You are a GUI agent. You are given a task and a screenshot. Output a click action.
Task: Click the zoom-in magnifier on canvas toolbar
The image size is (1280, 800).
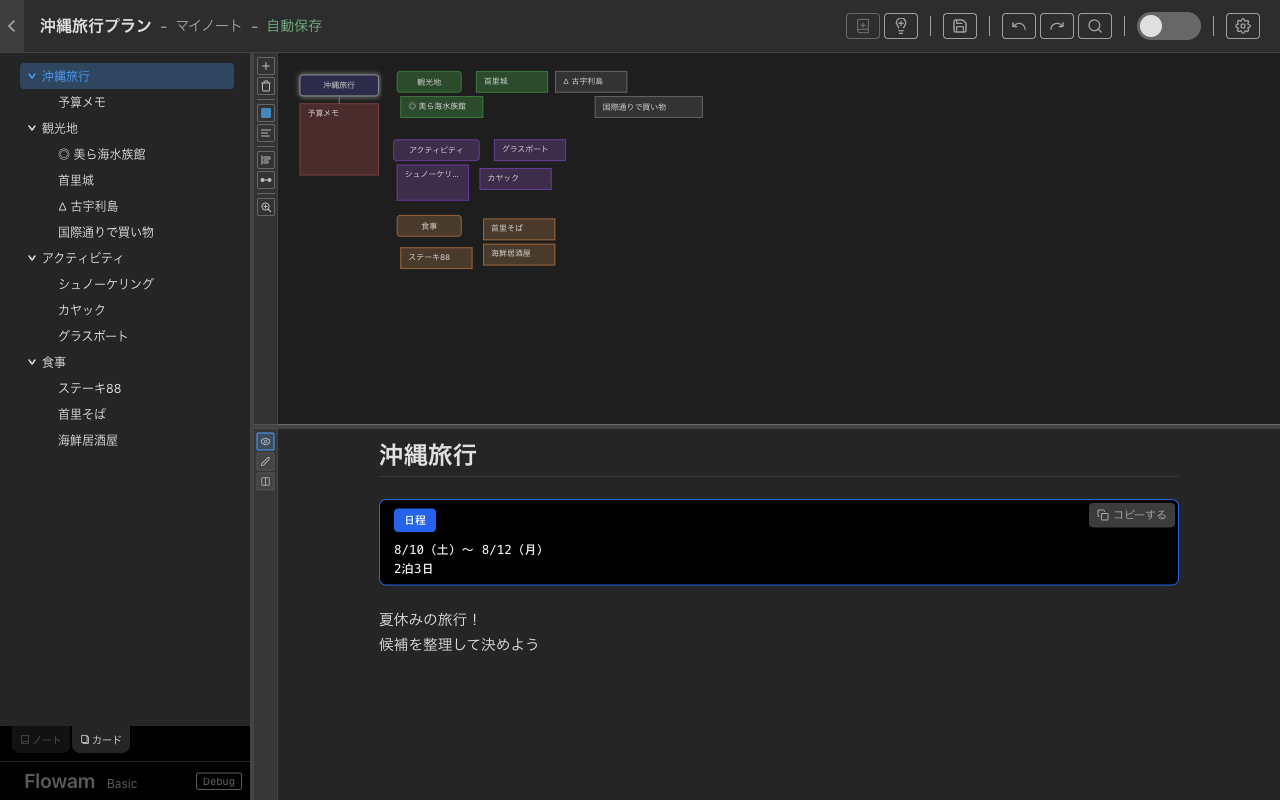point(265,207)
